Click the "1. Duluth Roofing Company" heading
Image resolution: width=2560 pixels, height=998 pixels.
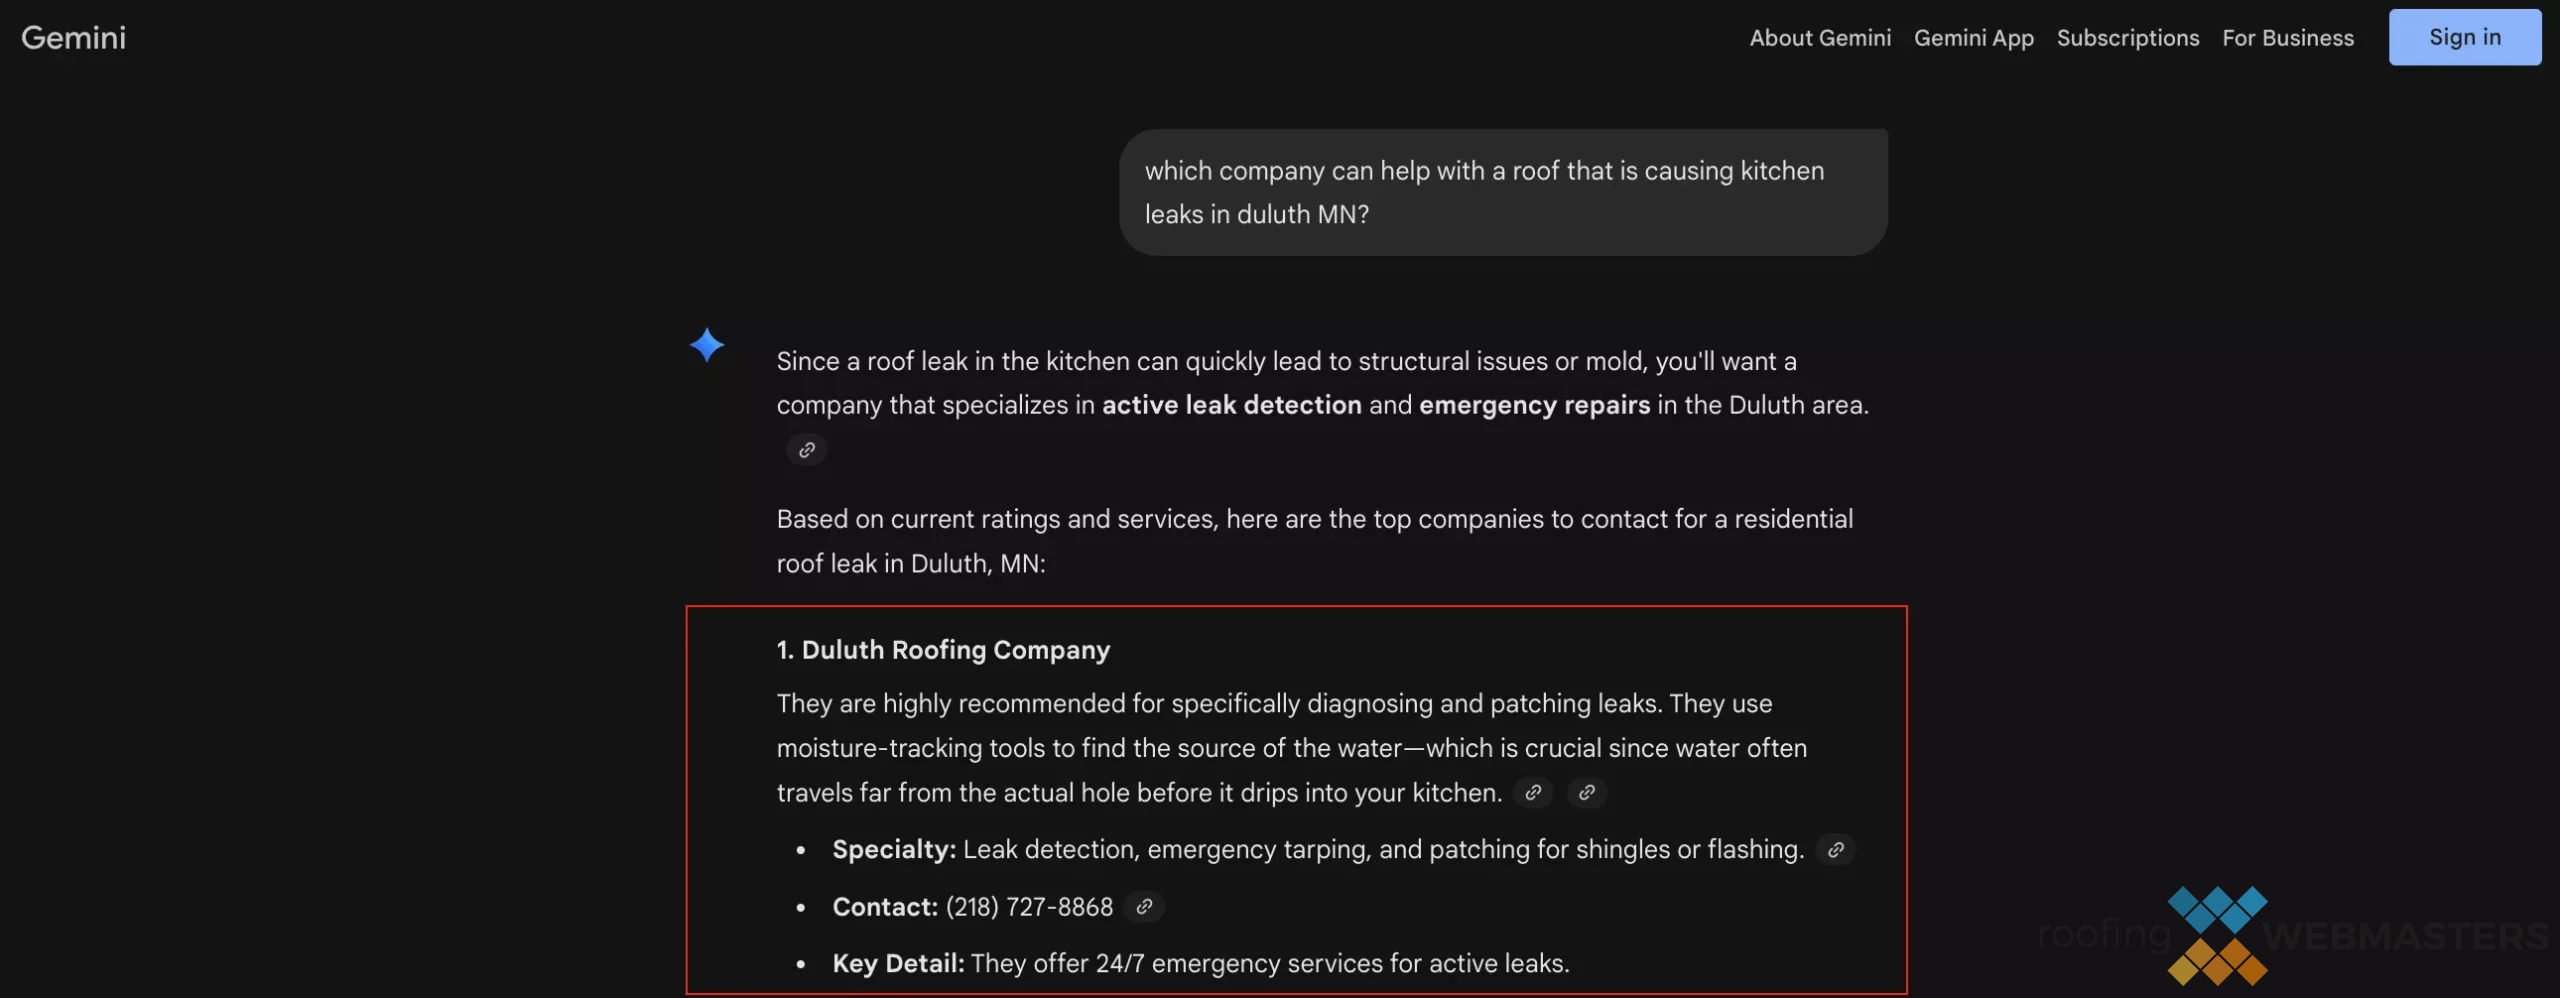point(943,650)
